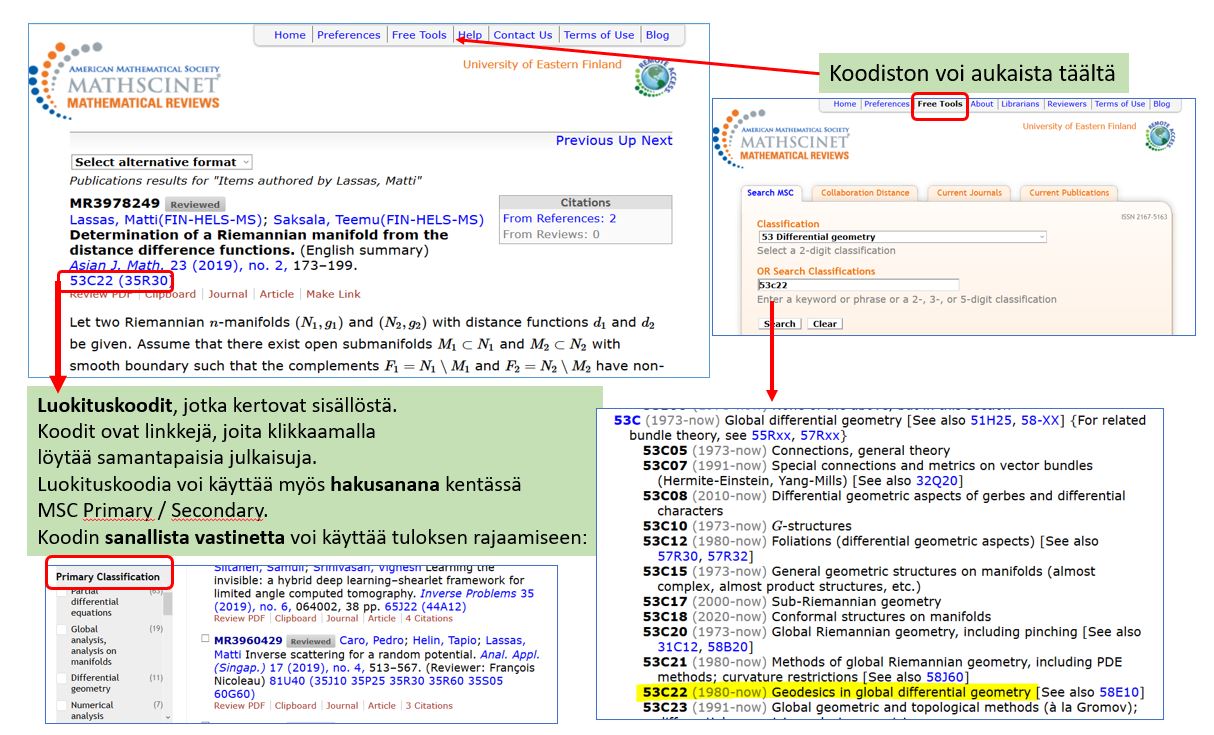Click the Clear button beside Search
1214x735 pixels.
[824, 324]
